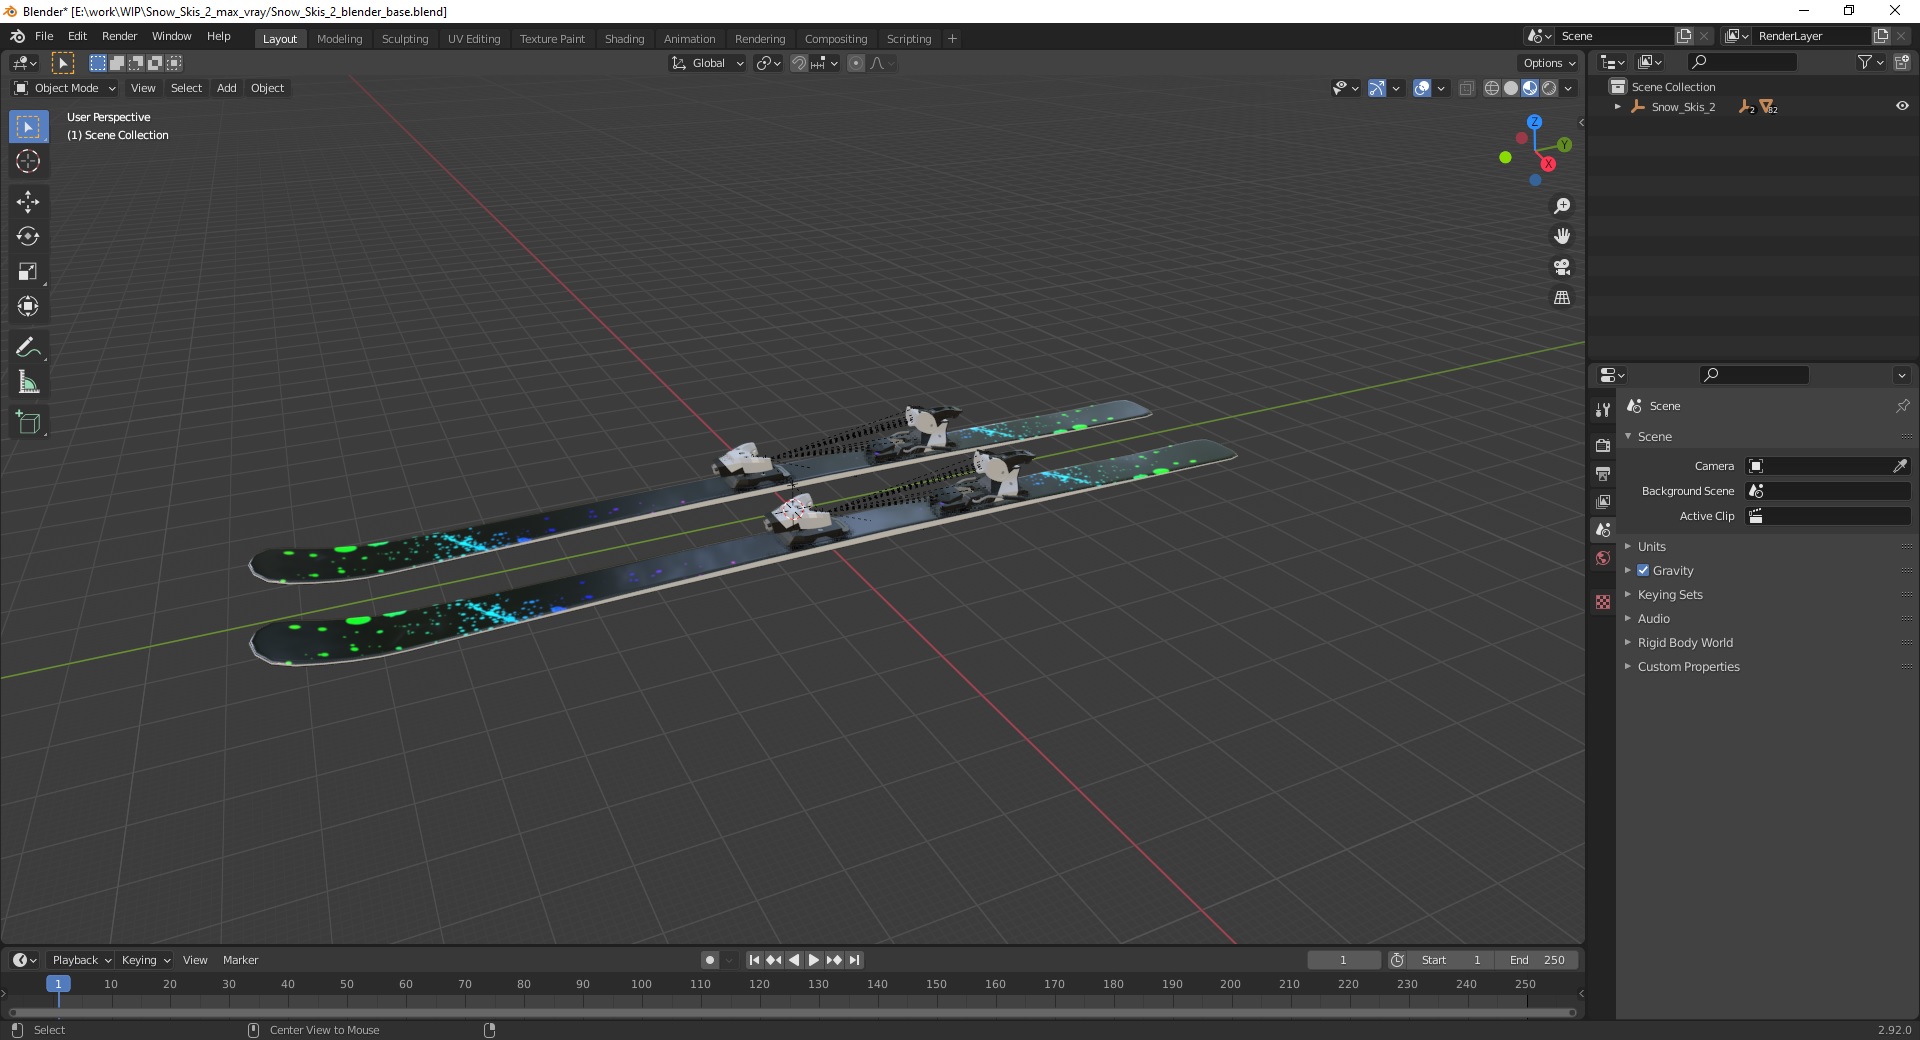Image resolution: width=1920 pixels, height=1040 pixels.
Task: Select the Annotate tool
Action: [x=28, y=347]
